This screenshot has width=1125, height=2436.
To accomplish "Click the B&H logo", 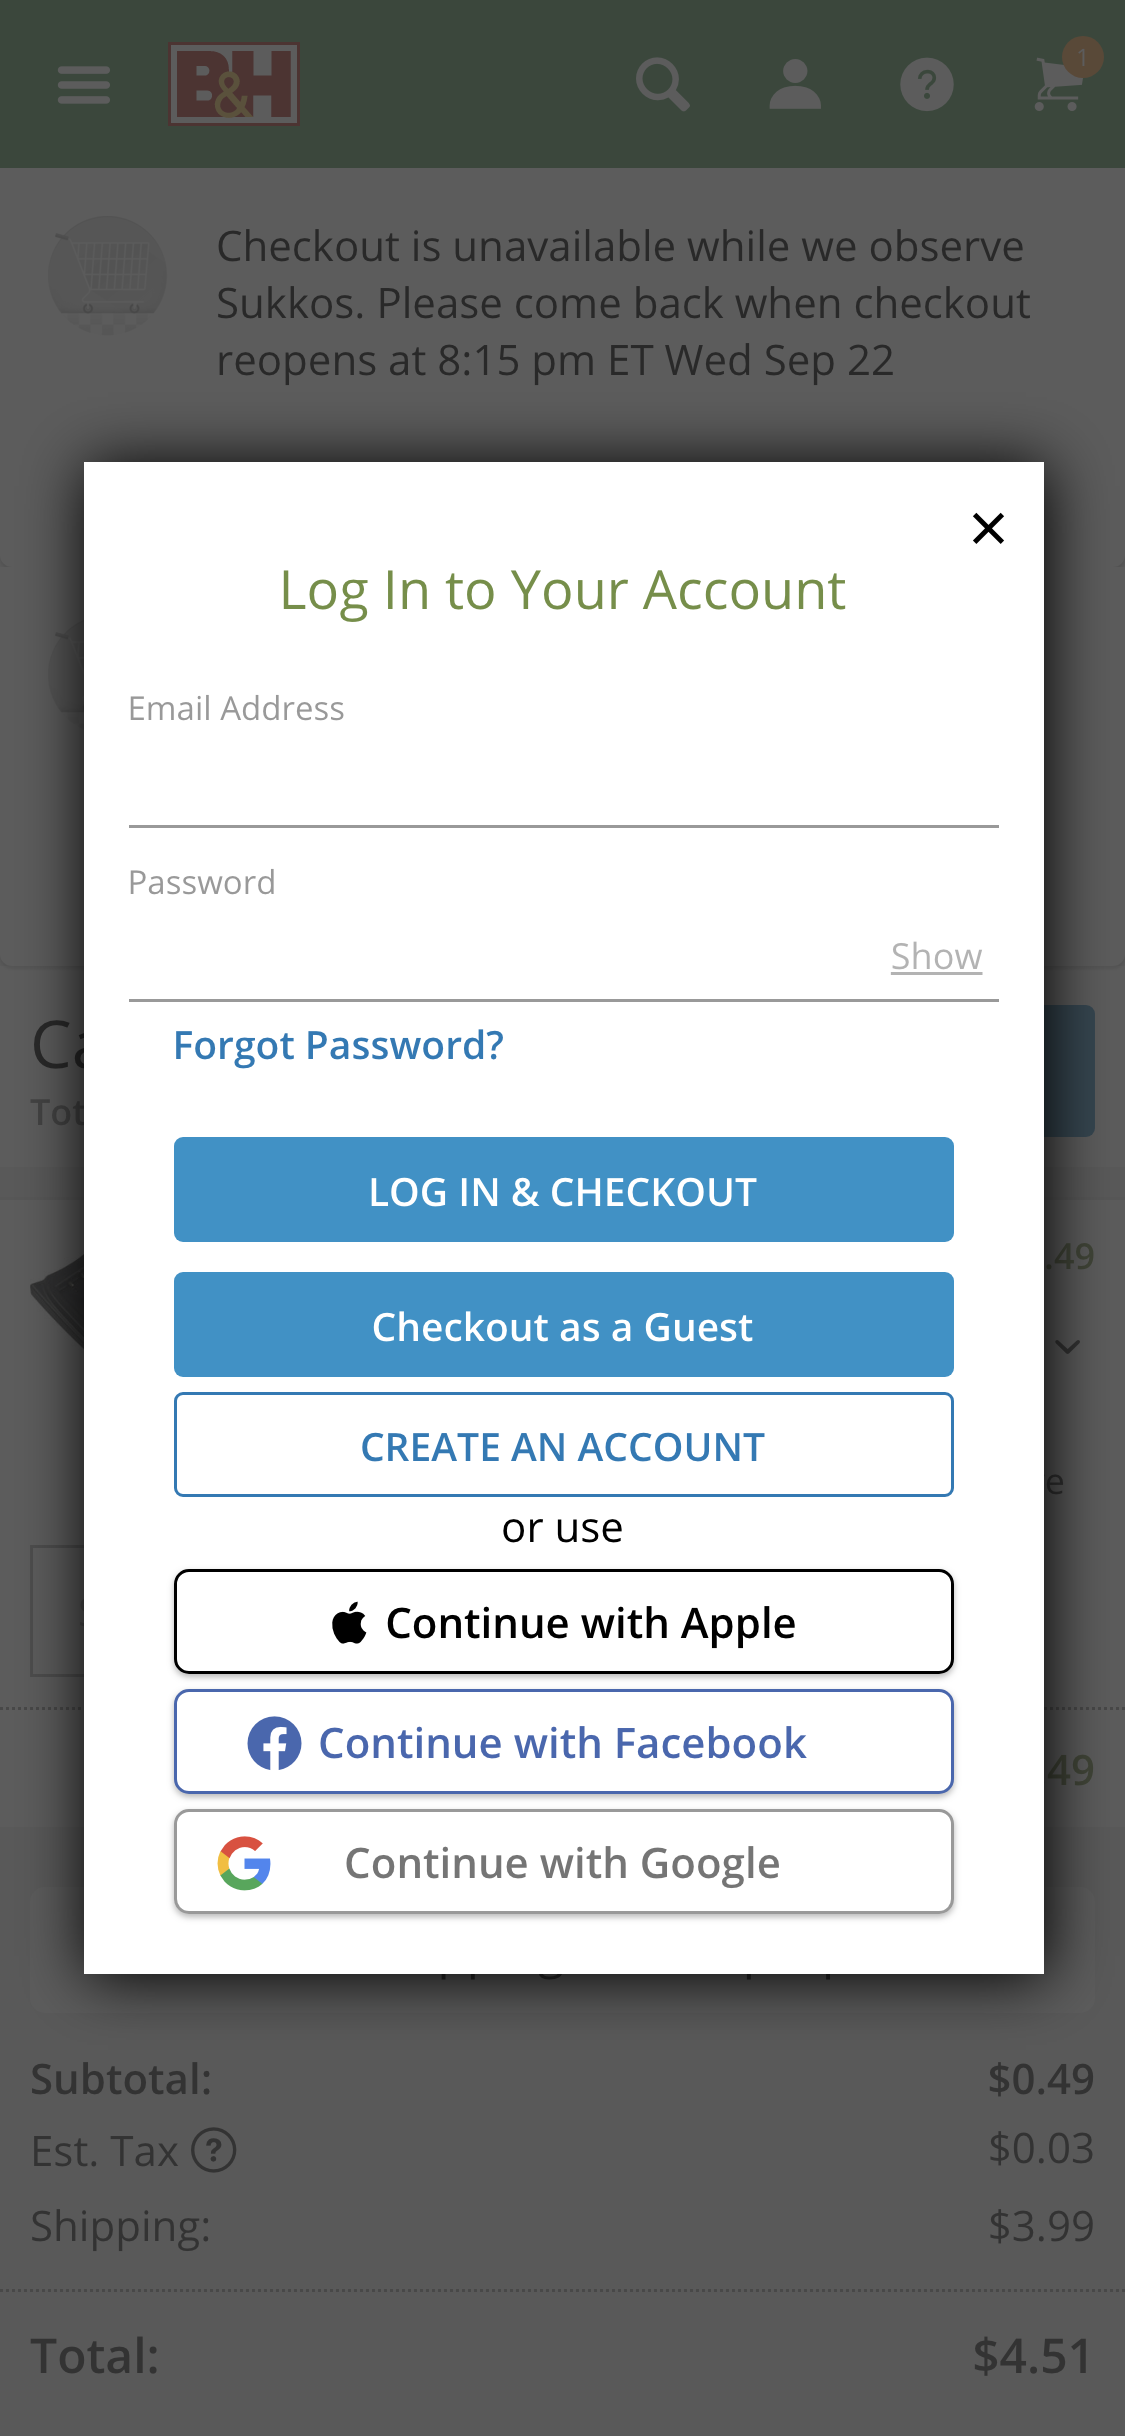I will [234, 84].
